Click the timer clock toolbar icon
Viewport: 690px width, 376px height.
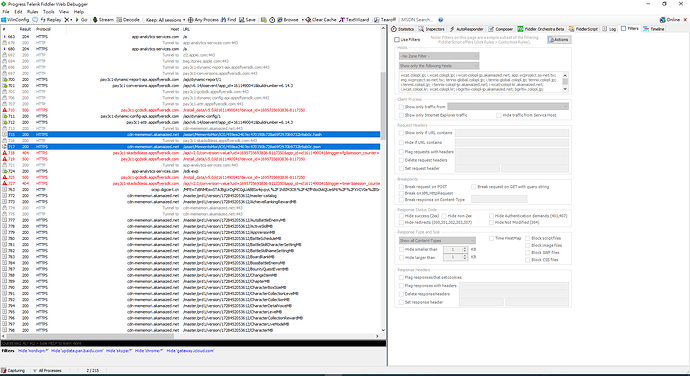click(272, 20)
